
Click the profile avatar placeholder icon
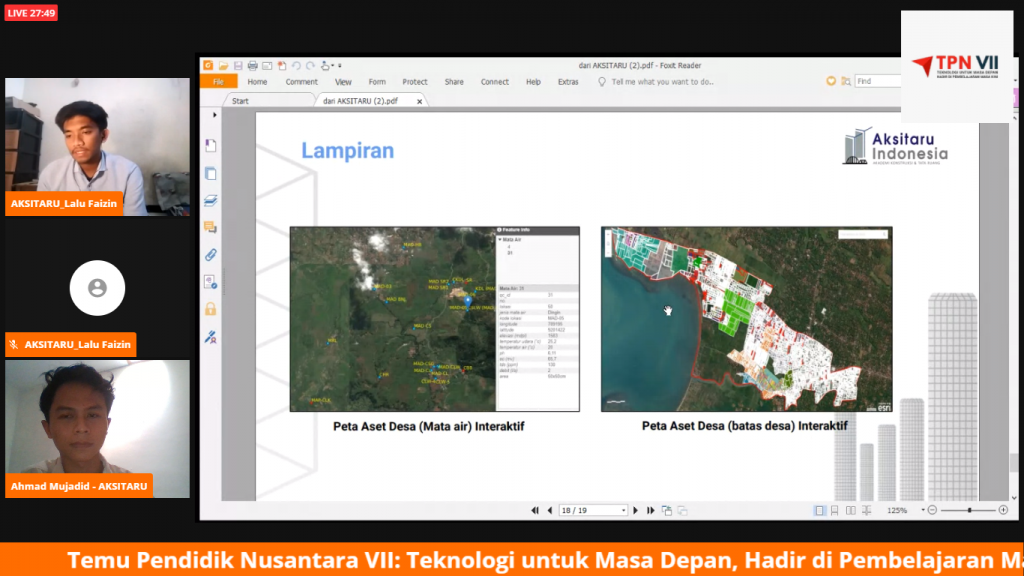point(97,288)
